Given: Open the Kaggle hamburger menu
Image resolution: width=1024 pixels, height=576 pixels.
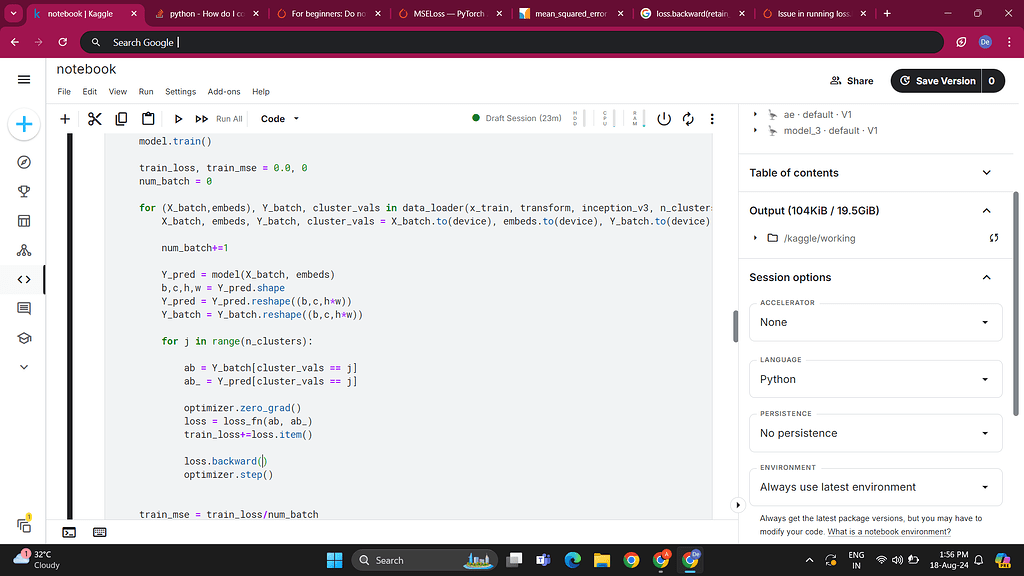Looking at the screenshot, I should pos(24,80).
